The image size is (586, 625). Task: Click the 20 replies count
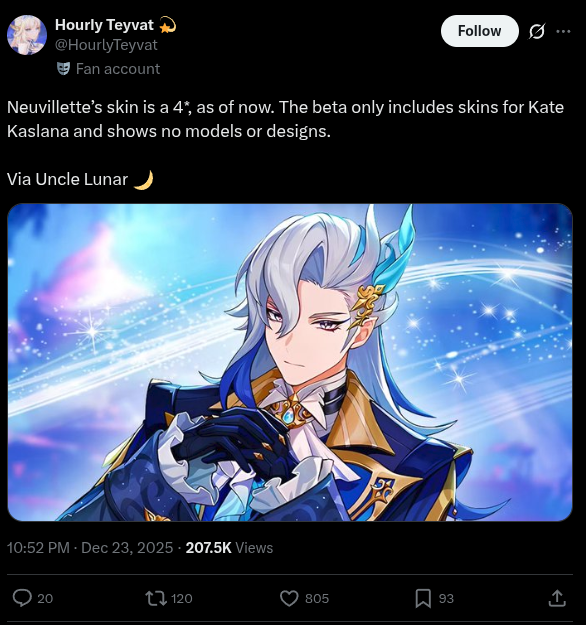coord(45,598)
